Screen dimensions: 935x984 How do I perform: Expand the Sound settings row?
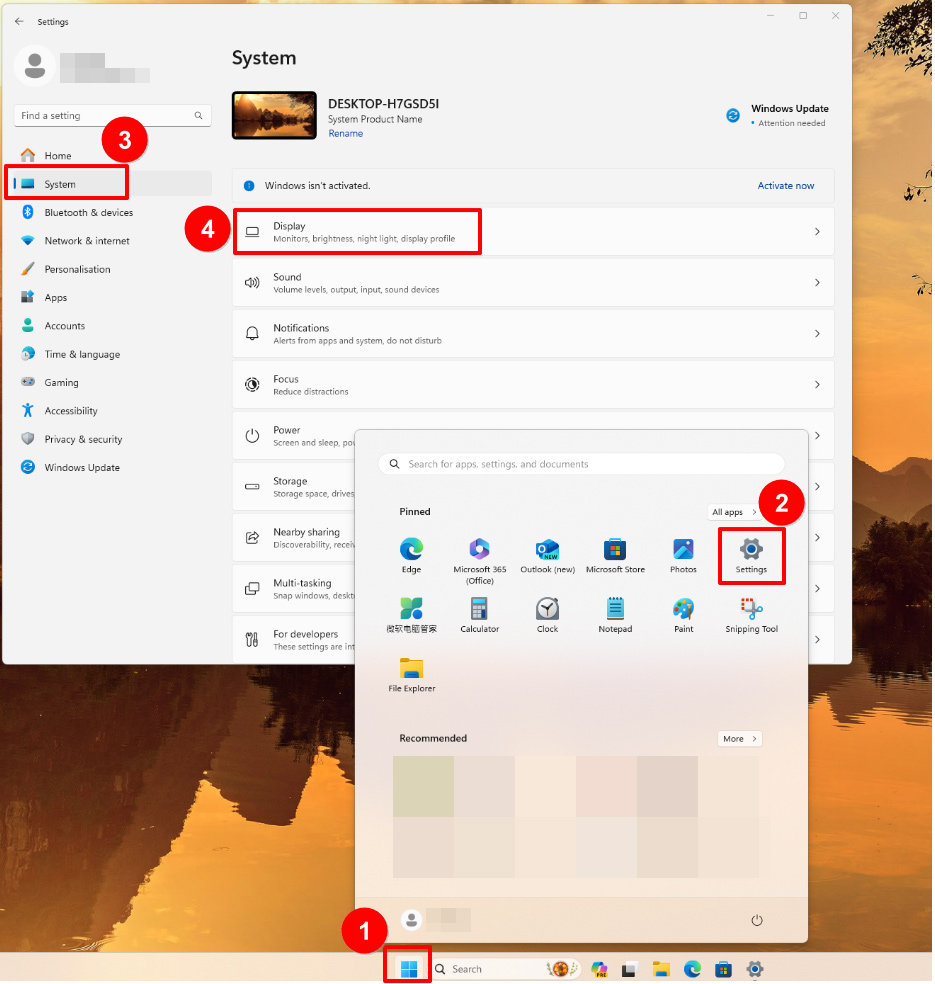(x=533, y=282)
